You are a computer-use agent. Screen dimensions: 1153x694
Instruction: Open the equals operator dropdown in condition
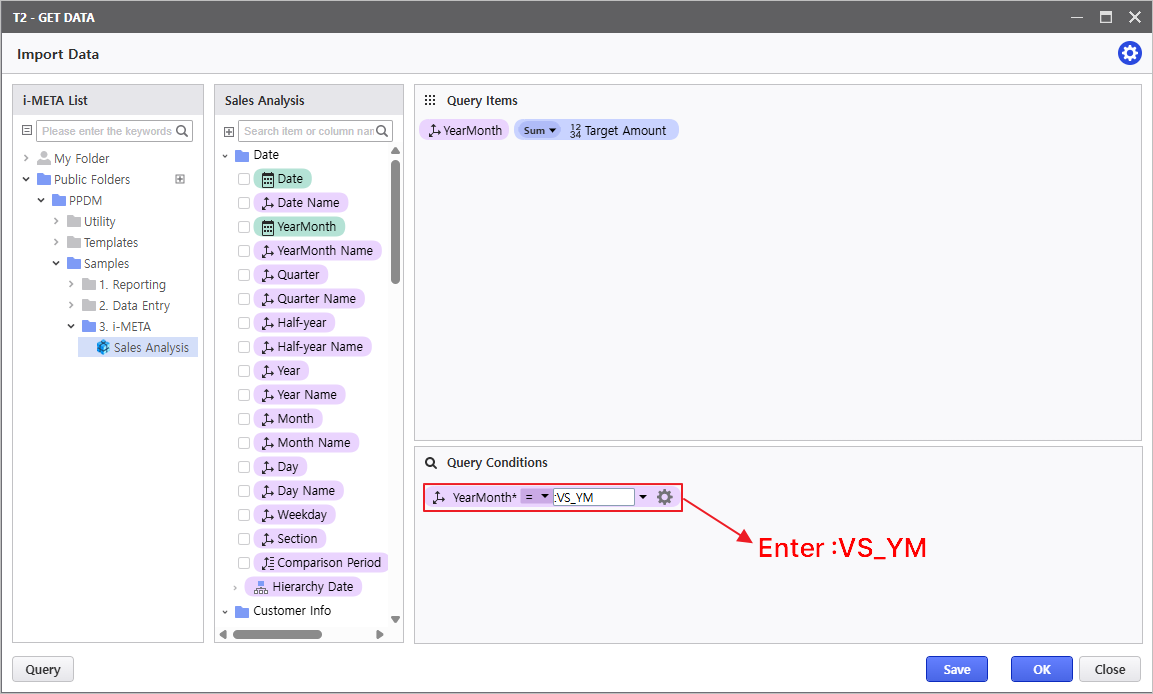pyautogui.click(x=538, y=497)
